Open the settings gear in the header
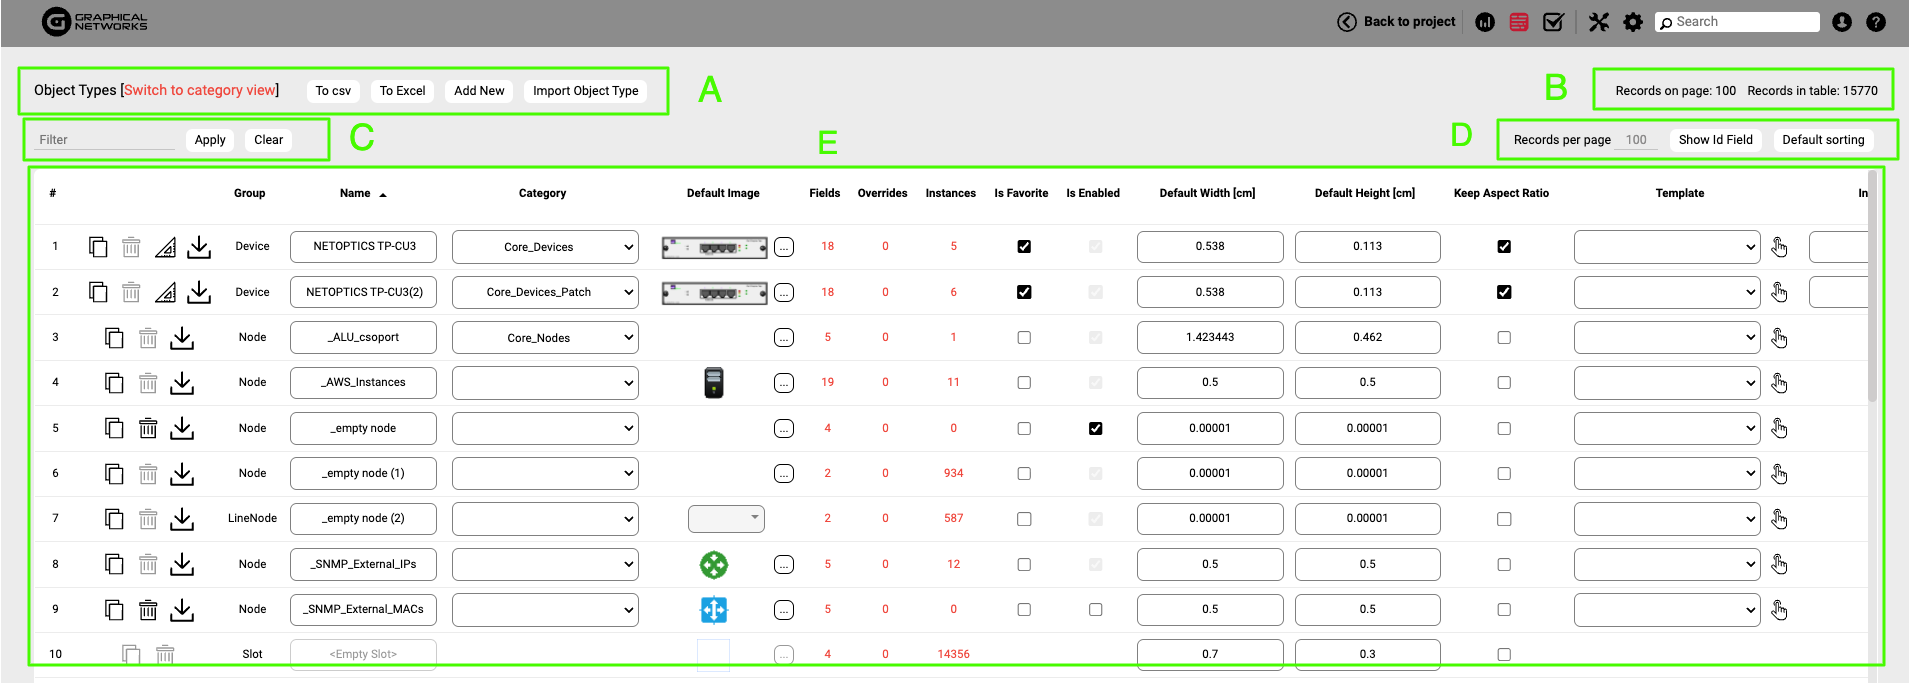Screen dimensions: 1909x683 click(1633, 22)
